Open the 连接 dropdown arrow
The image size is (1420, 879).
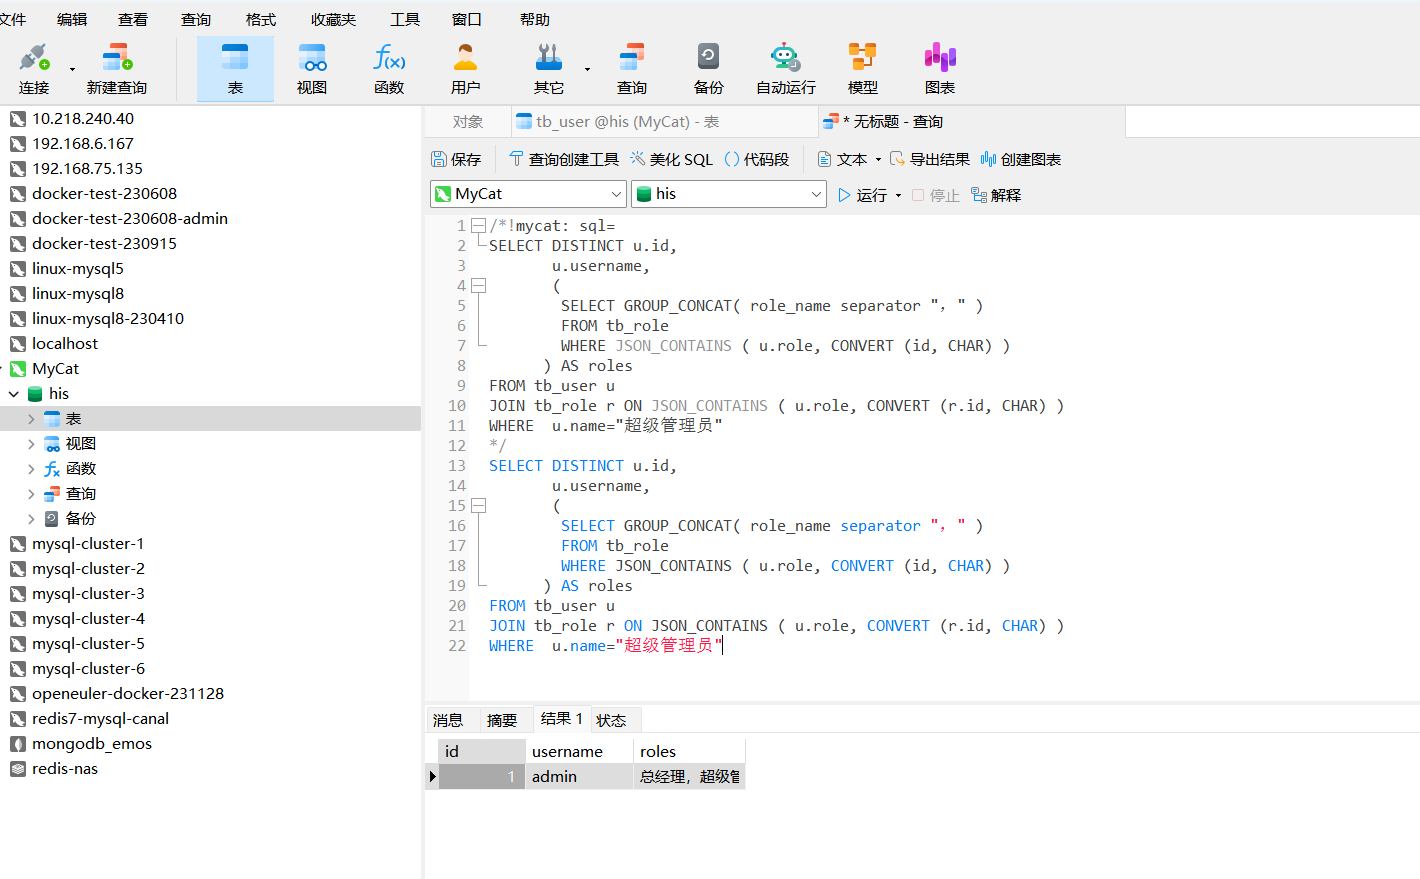(x=72, y=69)
